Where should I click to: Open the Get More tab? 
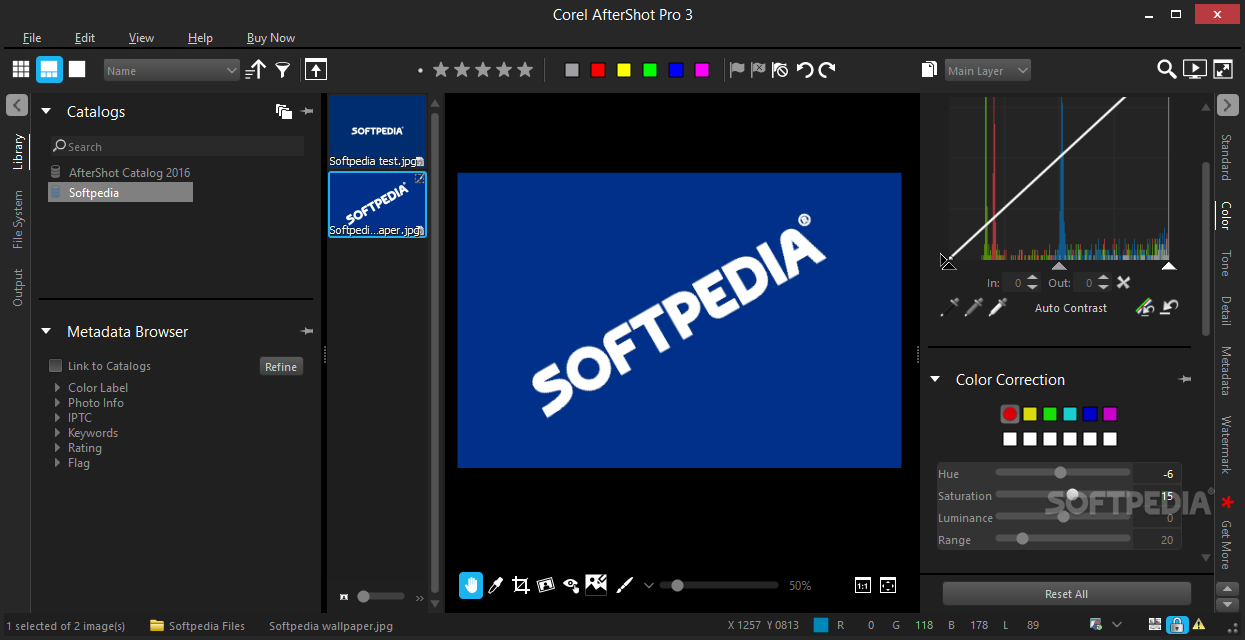(x=1226, y=543)
